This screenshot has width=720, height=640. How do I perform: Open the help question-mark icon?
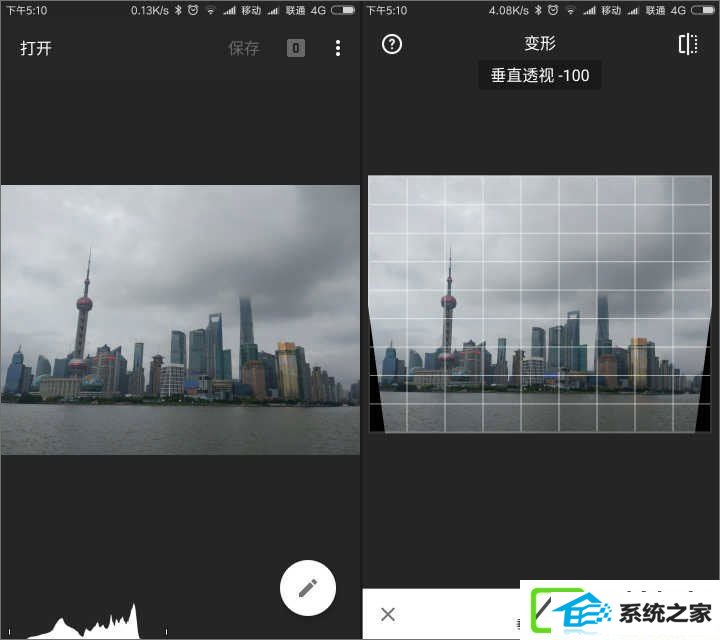coord(392,45)
